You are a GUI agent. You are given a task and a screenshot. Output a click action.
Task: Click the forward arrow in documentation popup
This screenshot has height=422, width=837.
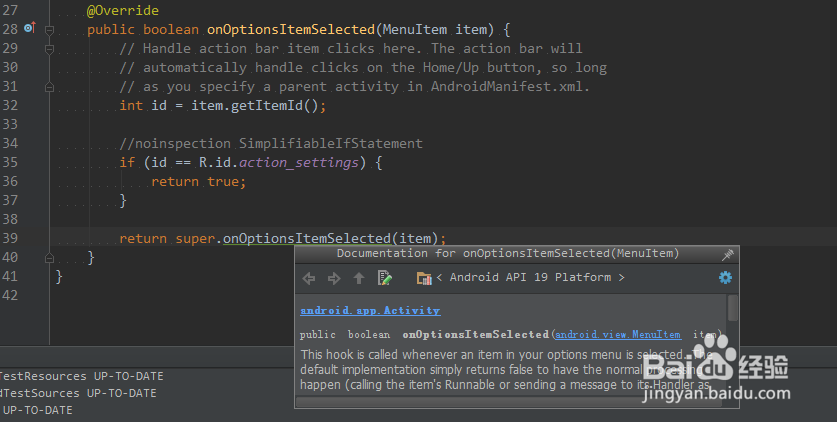(334, 278)
